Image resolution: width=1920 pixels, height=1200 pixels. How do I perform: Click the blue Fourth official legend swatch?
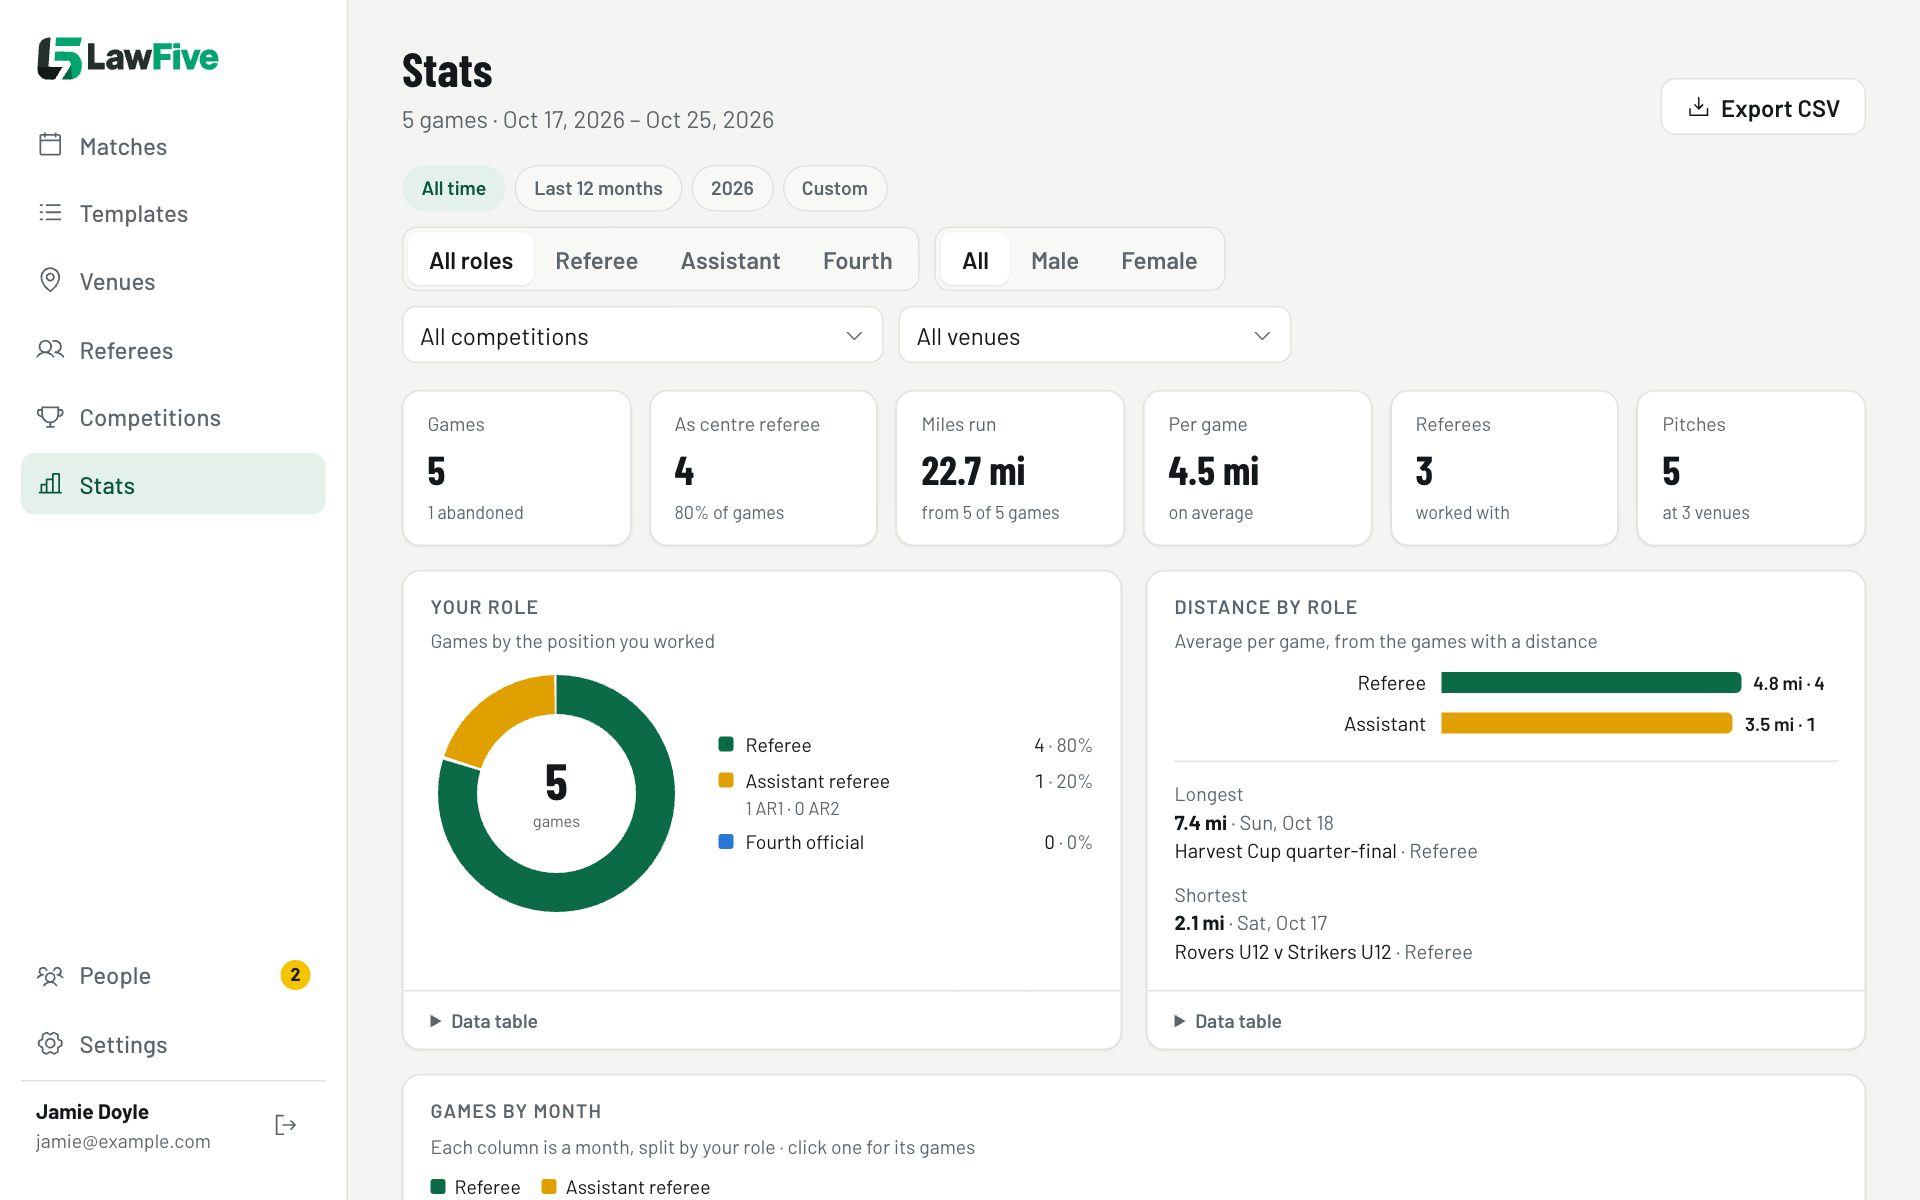(726, 841)
